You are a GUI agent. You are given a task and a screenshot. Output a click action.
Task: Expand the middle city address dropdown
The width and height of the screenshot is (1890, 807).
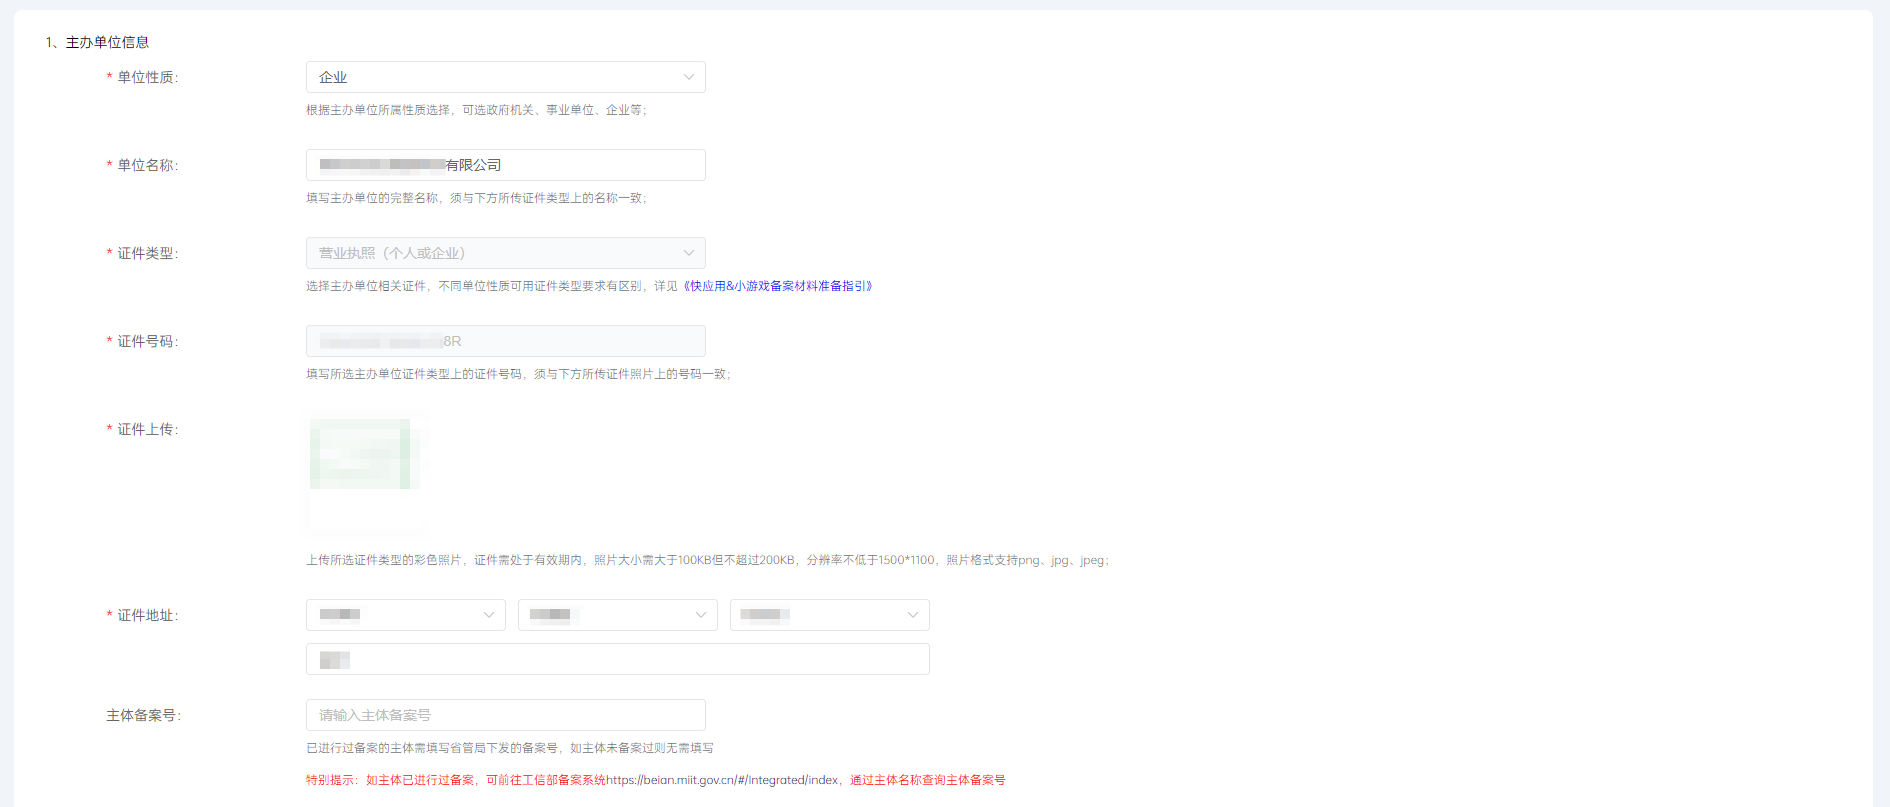pyautogui.click(x=617, y=615)
